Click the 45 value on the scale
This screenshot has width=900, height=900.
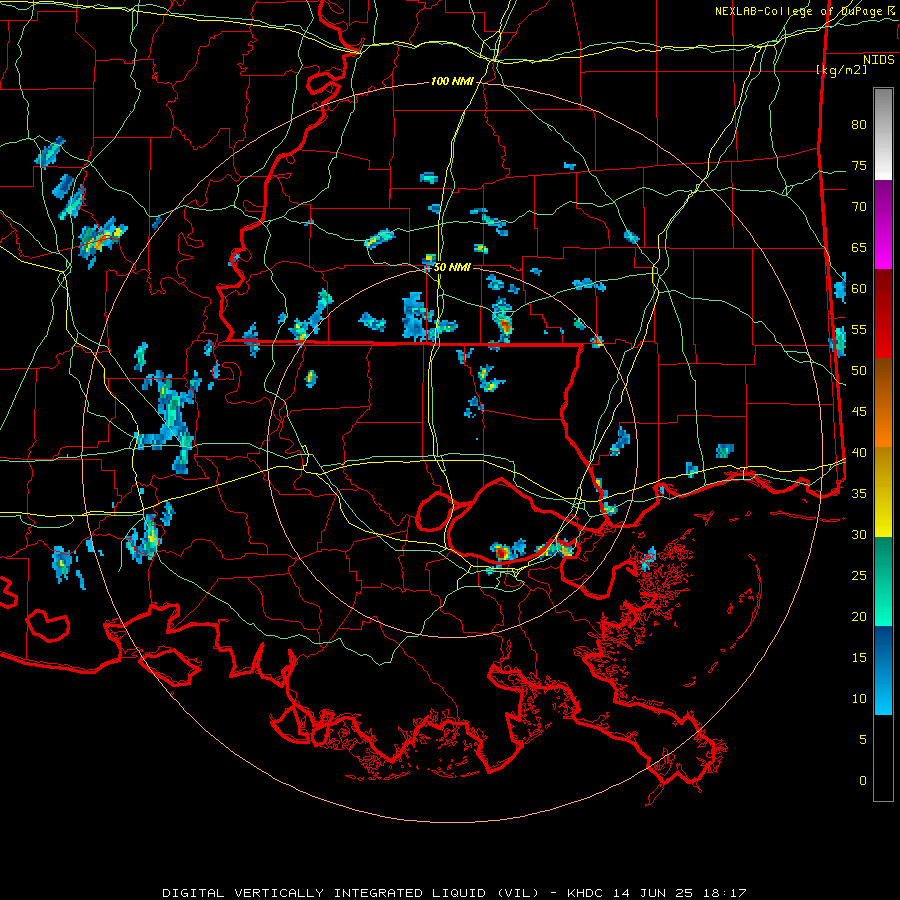pyautogui.click(x=859, y=412)
